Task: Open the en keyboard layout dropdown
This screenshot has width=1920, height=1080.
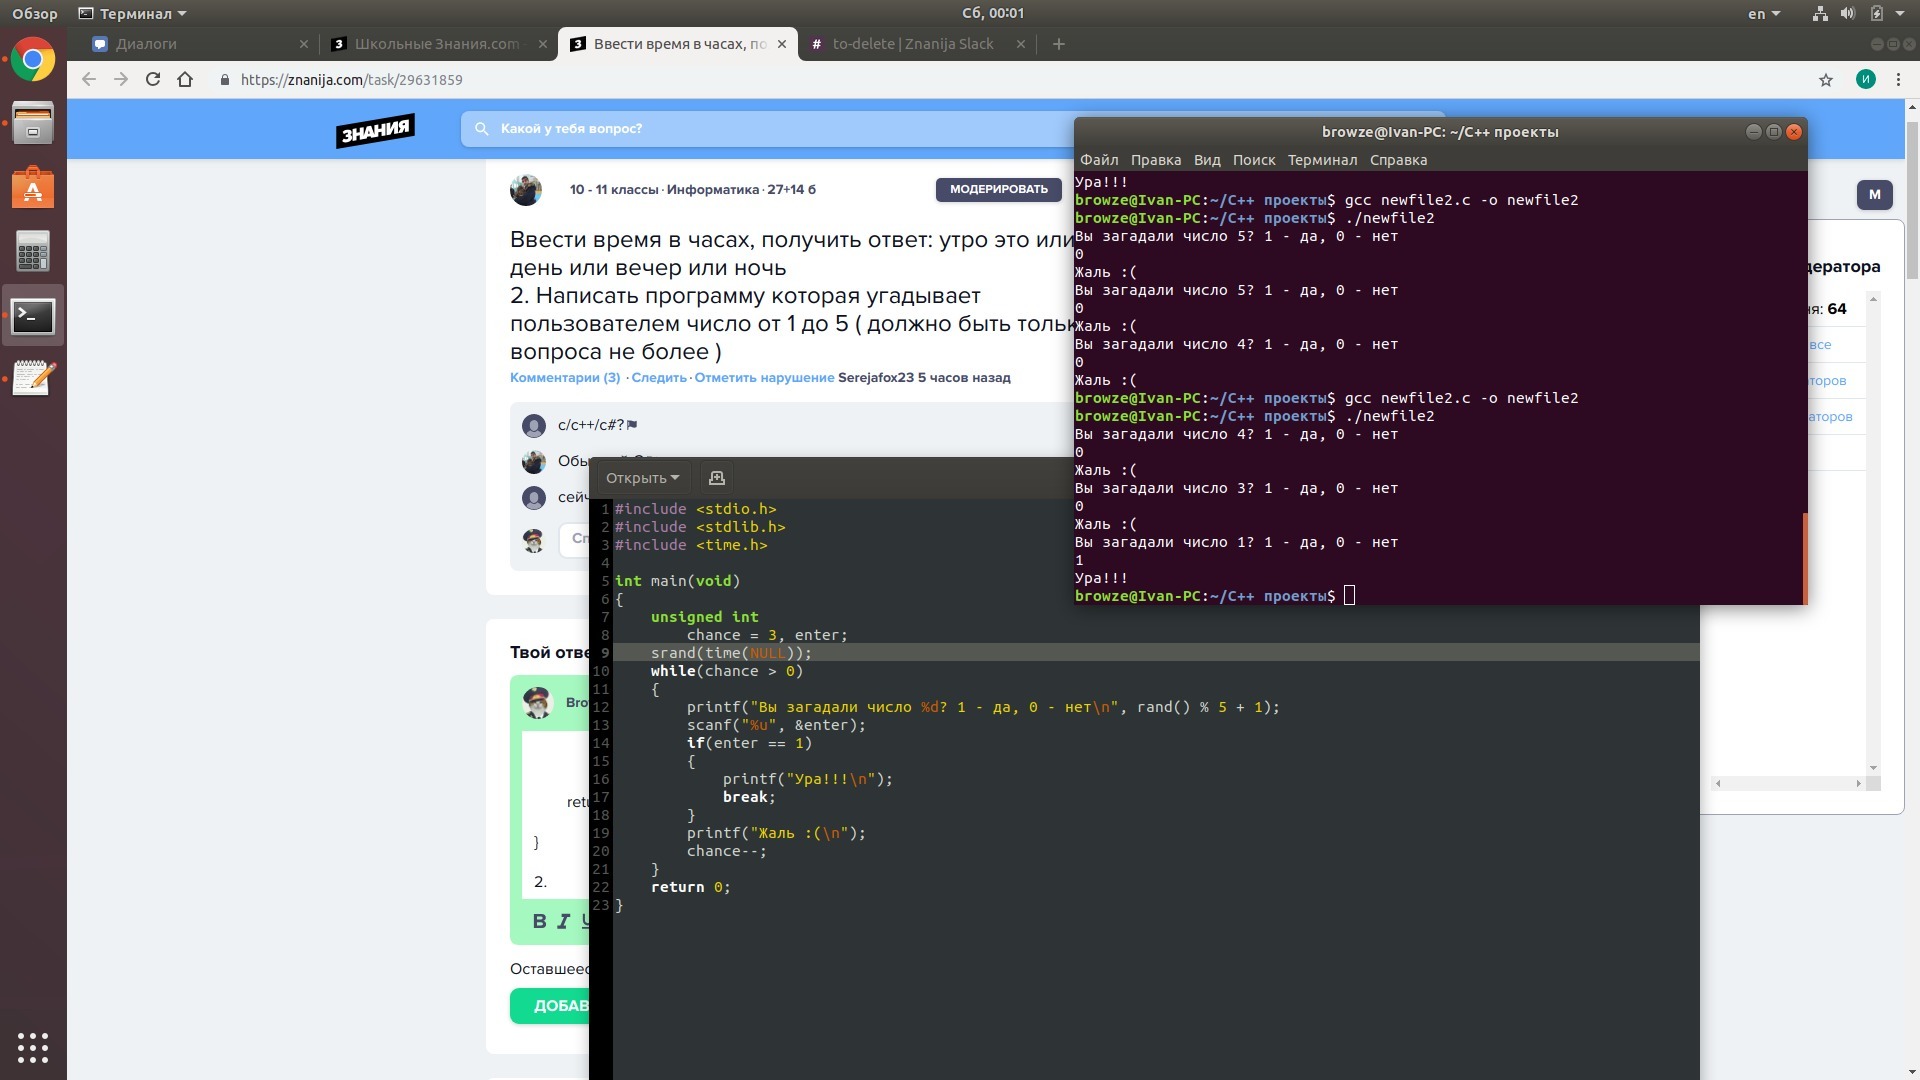Action: (x=1763, y=14)
